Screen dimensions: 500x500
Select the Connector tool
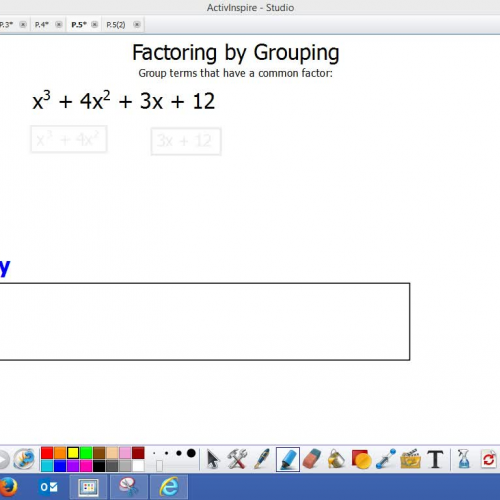[x=386, y=459]
